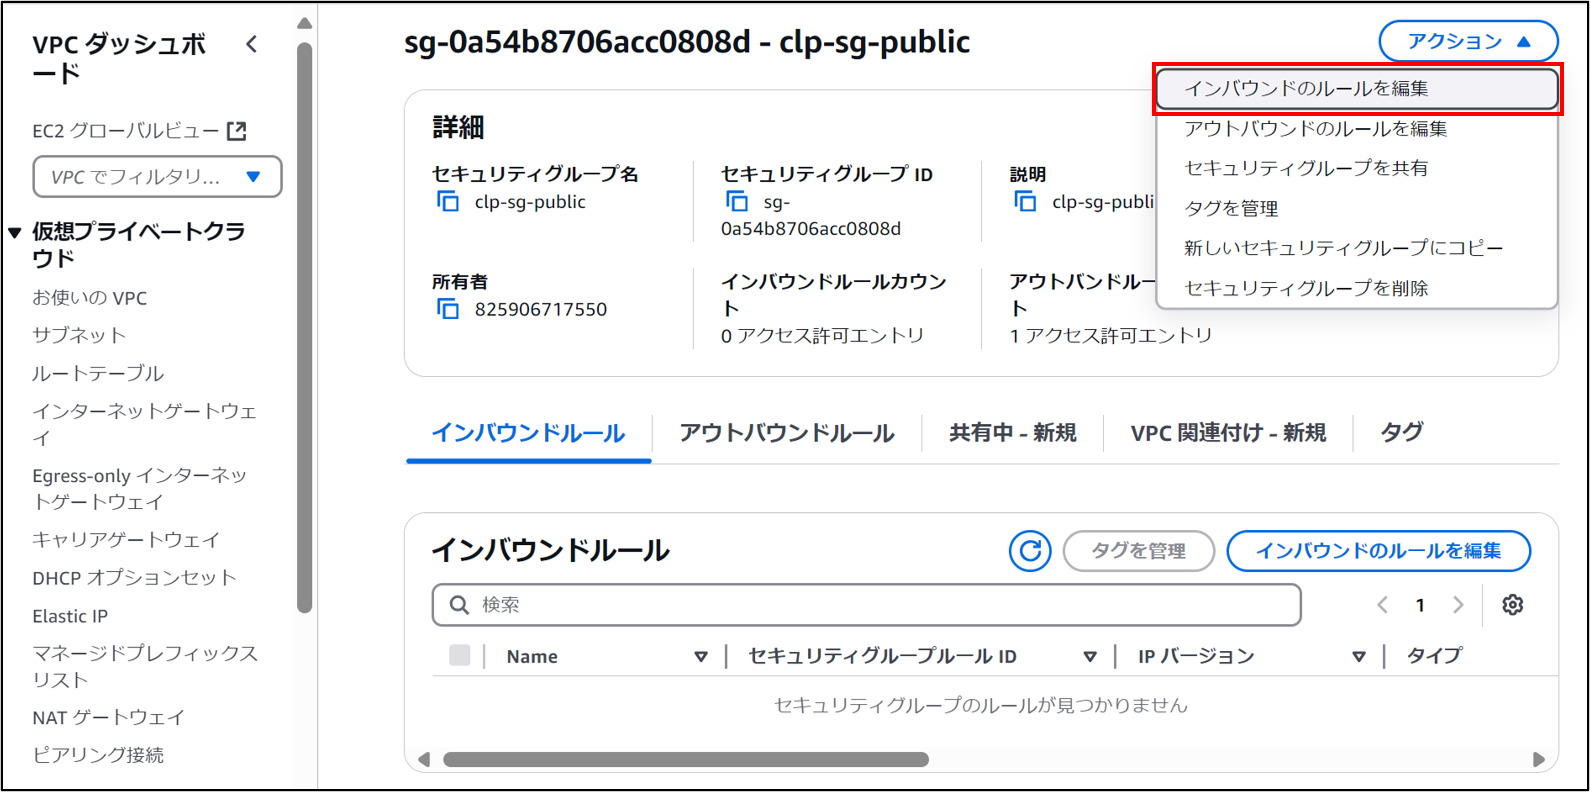Copy the security group ID value
1590x792 pixels.
[x=737, y=202]
